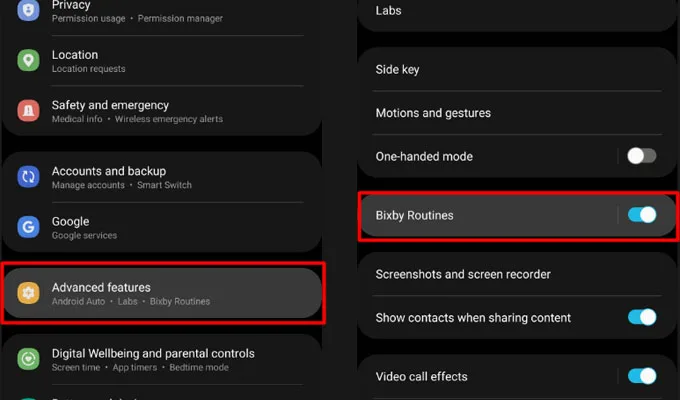Tap 'Bedtime mode' subtitle text
680x400 pixels.
(x=199, y=367)
